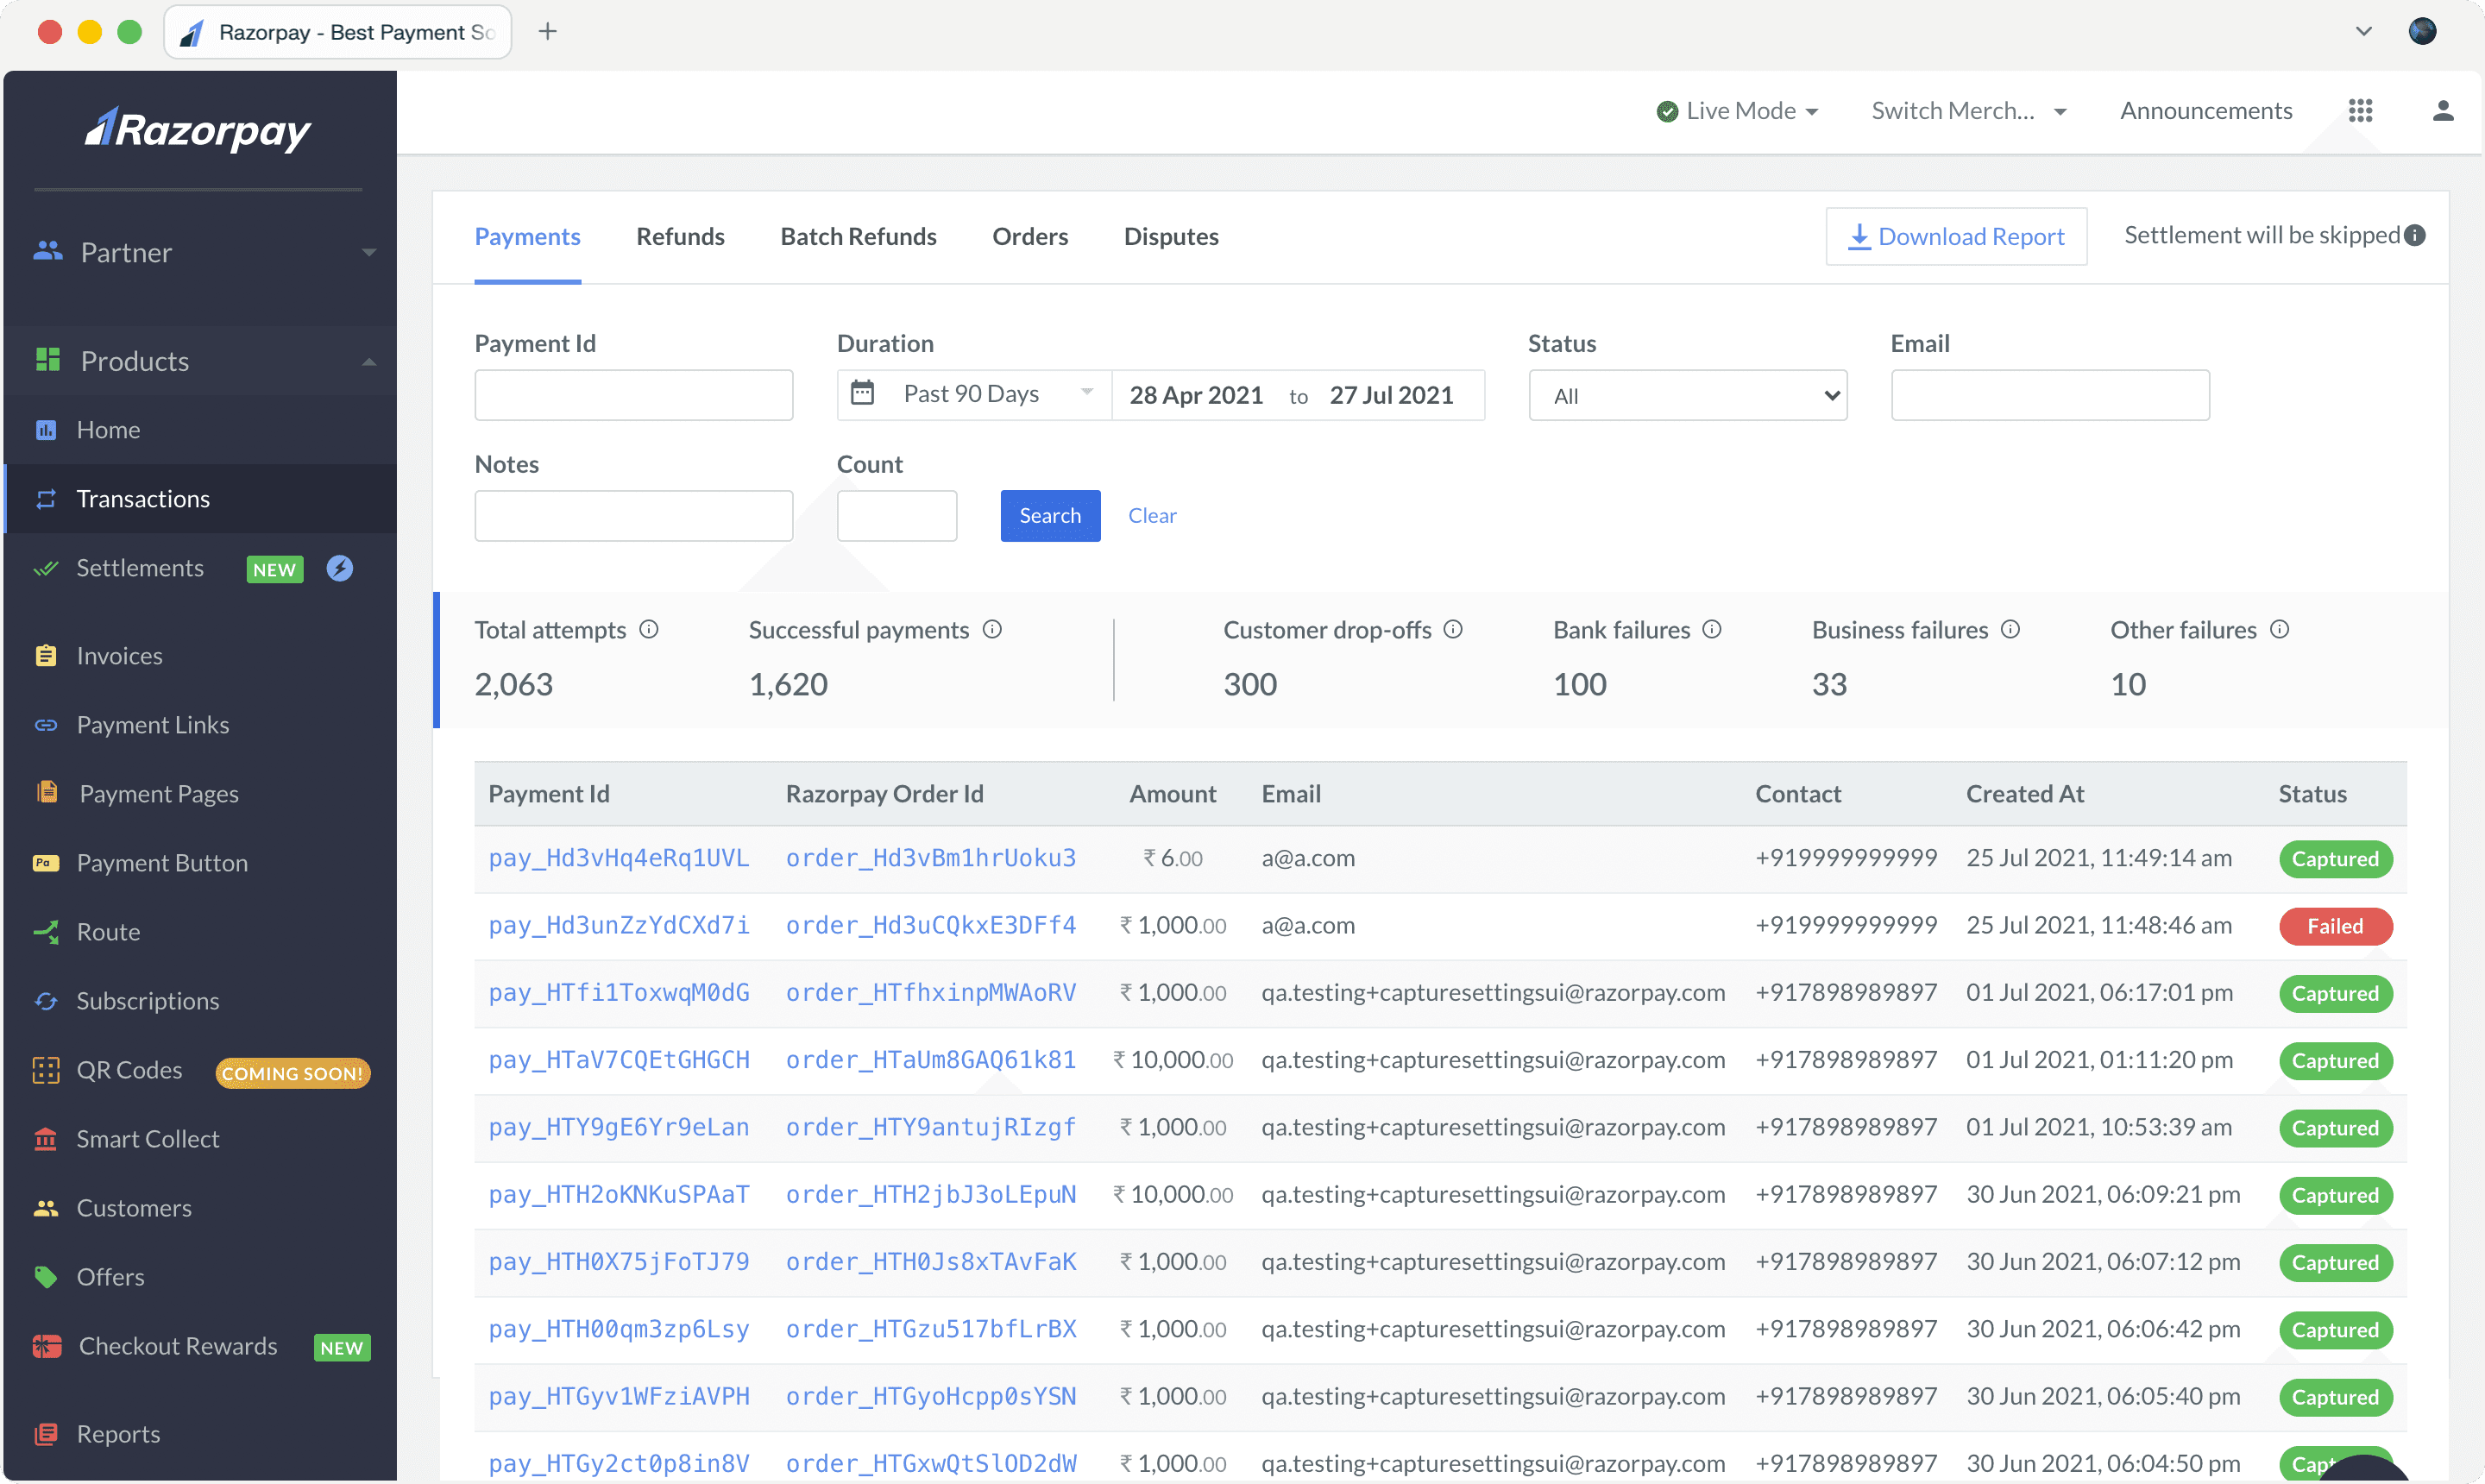
Task: Click info icon next to Total attempts
Action: tap(649, 629)
